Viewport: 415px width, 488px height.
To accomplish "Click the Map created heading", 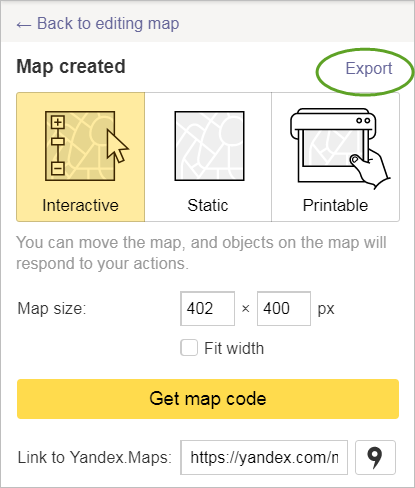I will (71, 66).
